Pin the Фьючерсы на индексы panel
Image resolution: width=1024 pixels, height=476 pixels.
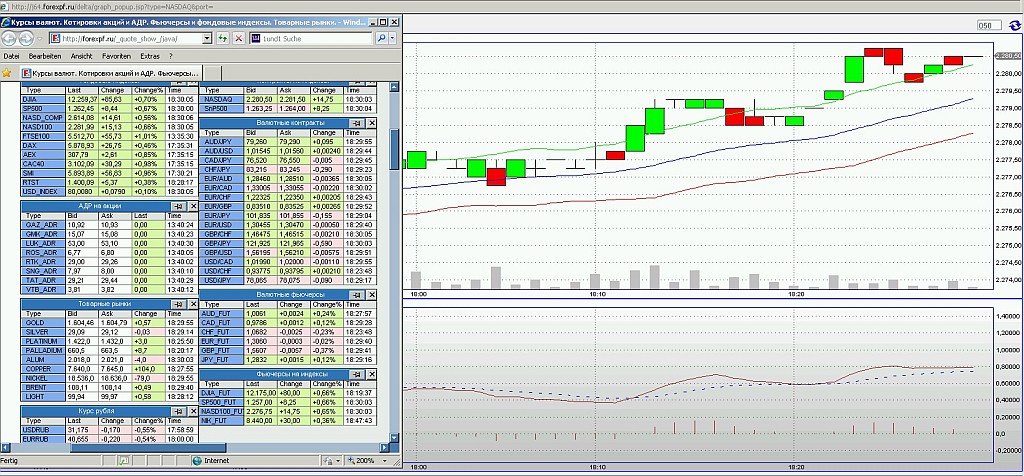click(x=357, y=374)
